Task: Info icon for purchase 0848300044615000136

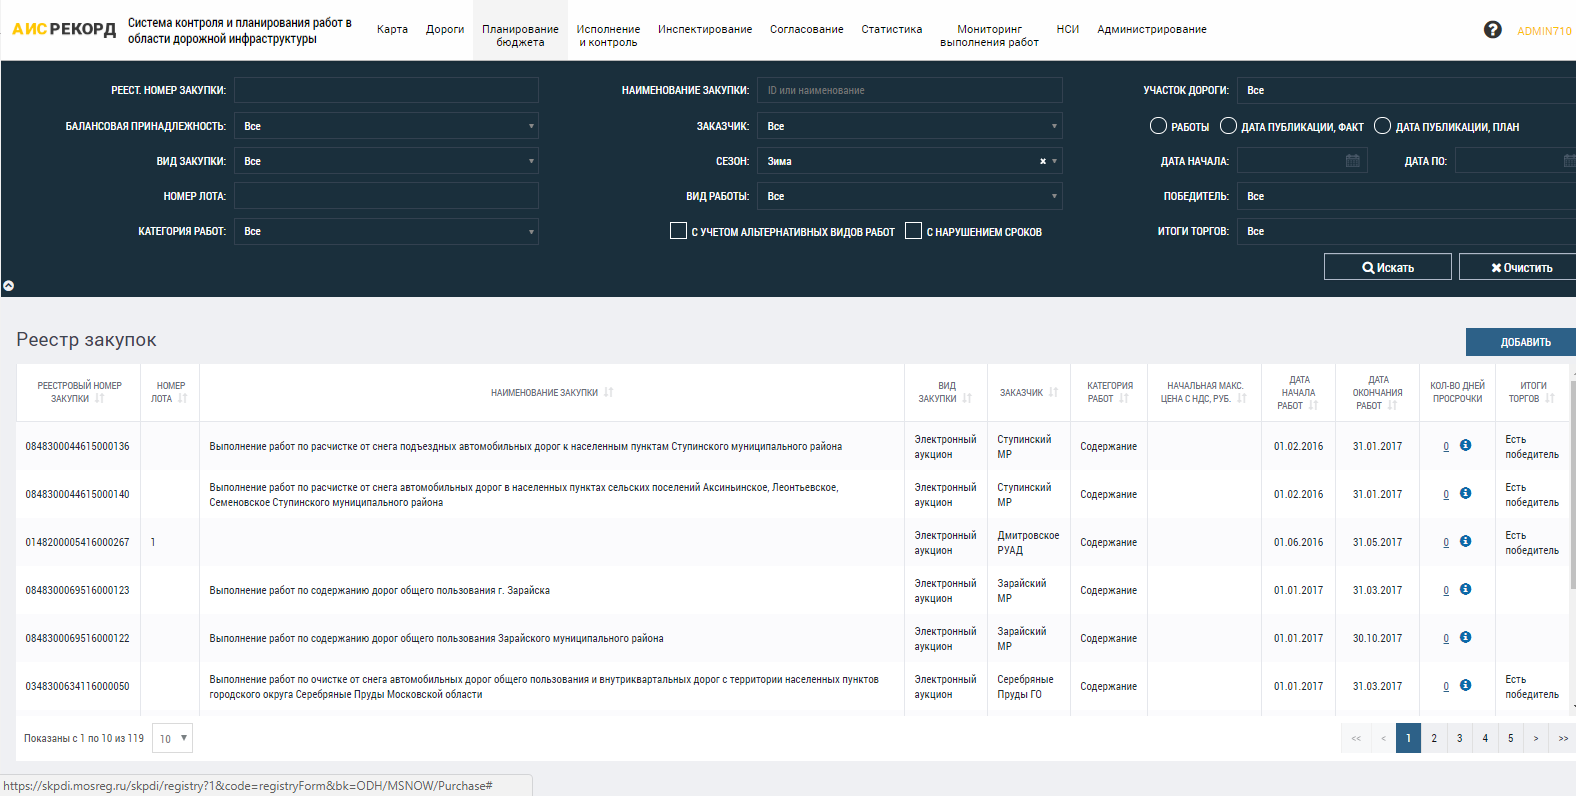Action: [x=1465, y=445]
